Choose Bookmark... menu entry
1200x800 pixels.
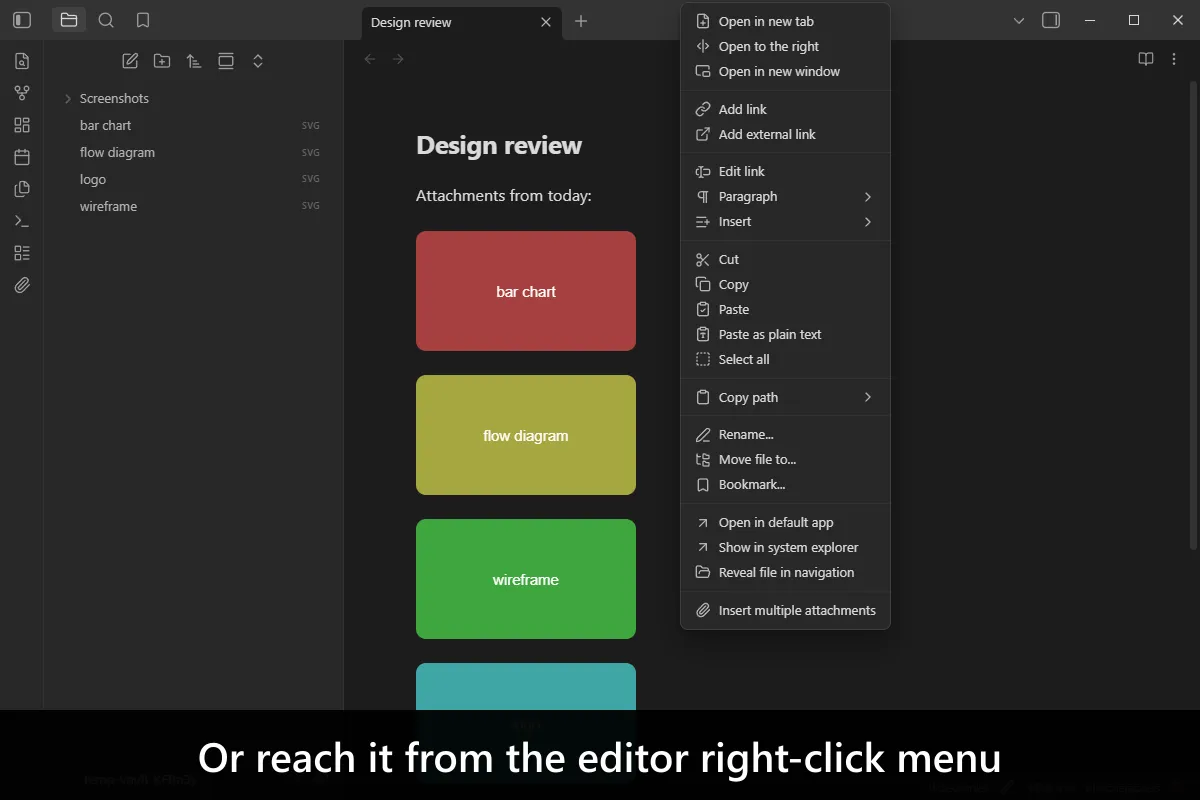(x=785, y=484)
